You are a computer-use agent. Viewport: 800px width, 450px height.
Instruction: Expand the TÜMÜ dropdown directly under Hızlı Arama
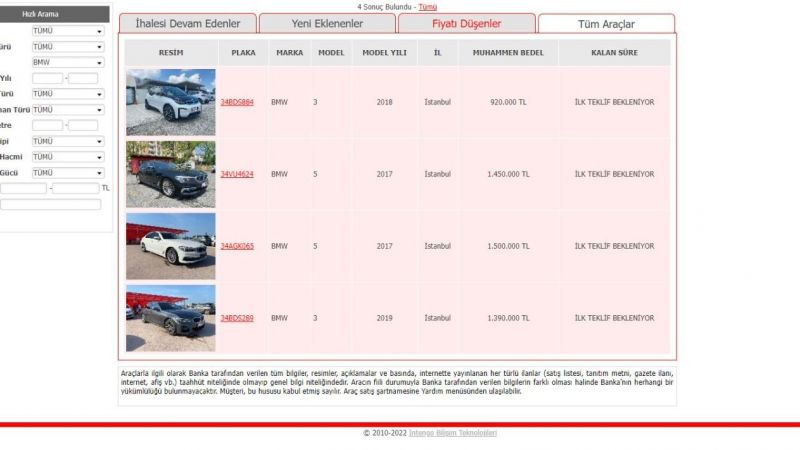(68, 31)
